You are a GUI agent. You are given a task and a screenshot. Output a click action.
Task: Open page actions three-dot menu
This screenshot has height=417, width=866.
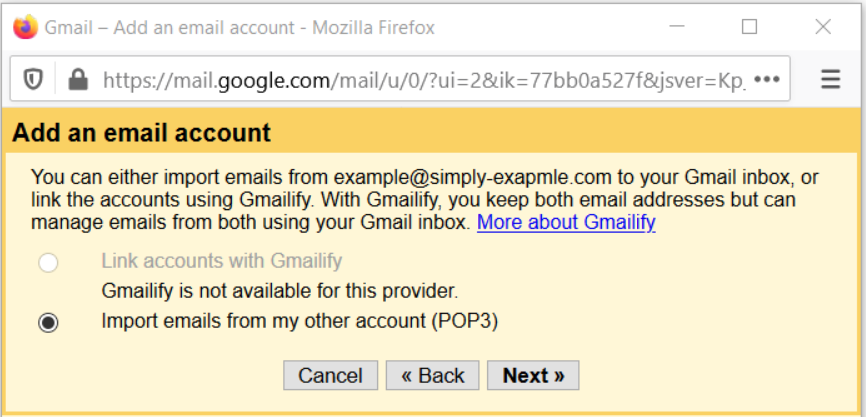[x=767, y=80]
